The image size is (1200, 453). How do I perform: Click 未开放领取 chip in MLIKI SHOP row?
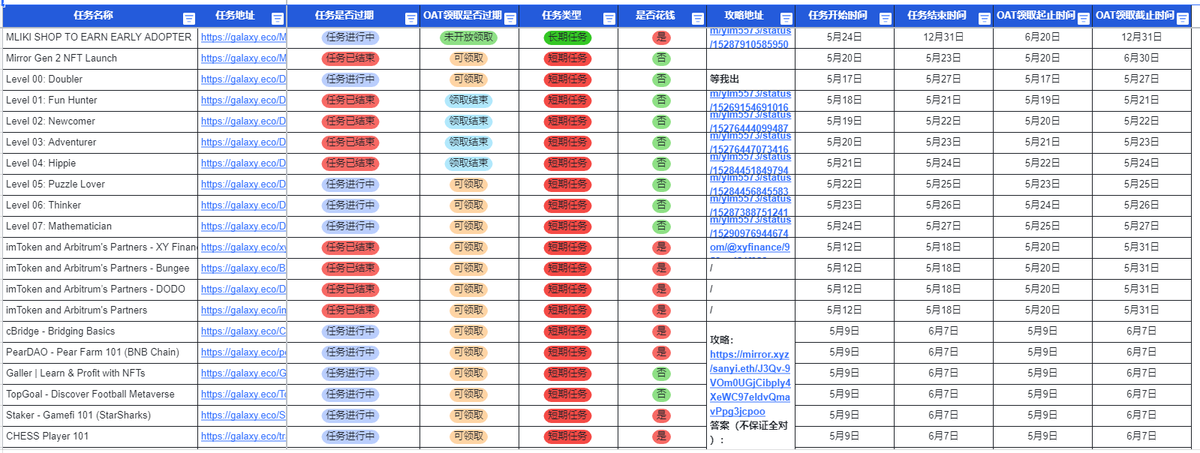click(469, 37)
